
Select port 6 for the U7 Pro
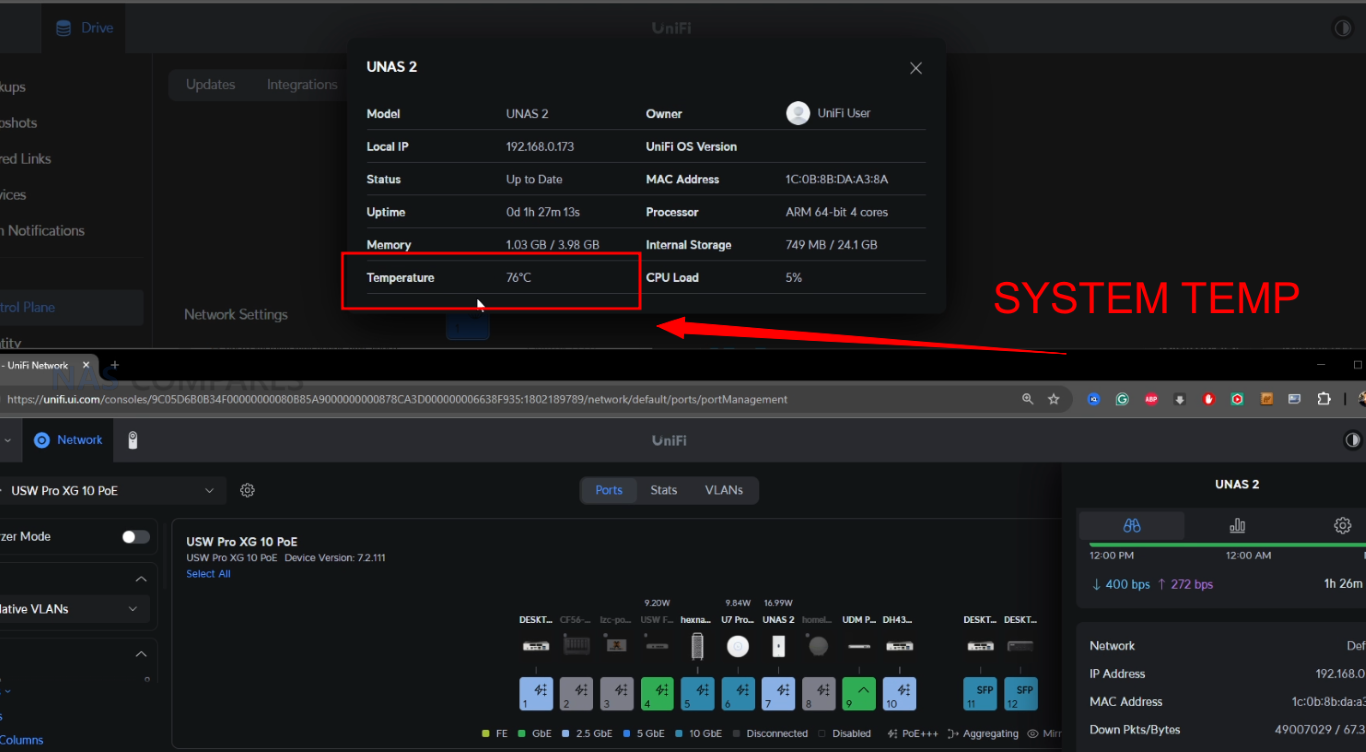[738, 694]
